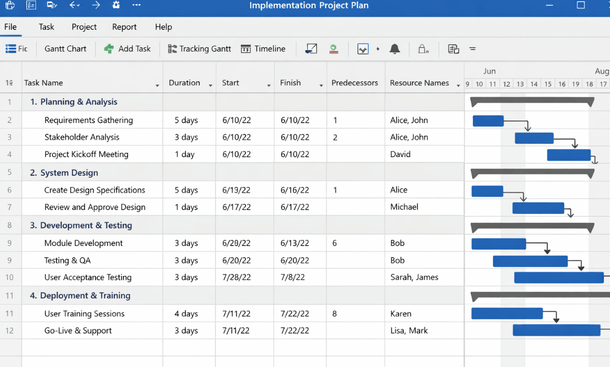Click the screen share icon in title bar

52,5
